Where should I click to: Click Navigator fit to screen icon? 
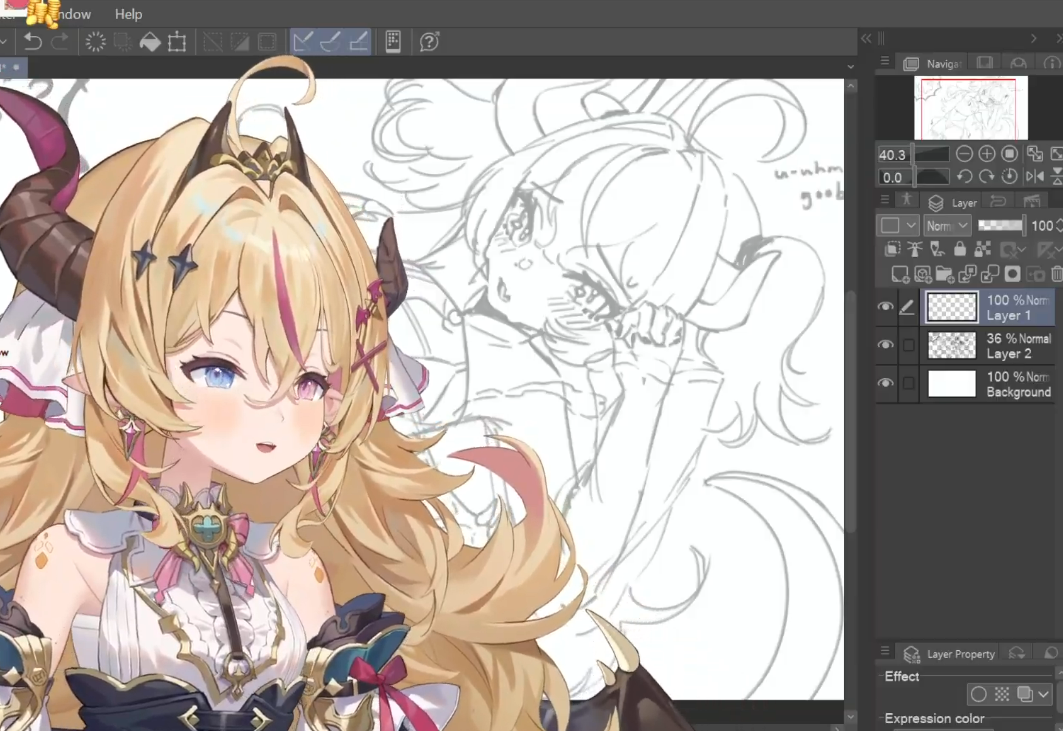click(x=1035, y=154)
